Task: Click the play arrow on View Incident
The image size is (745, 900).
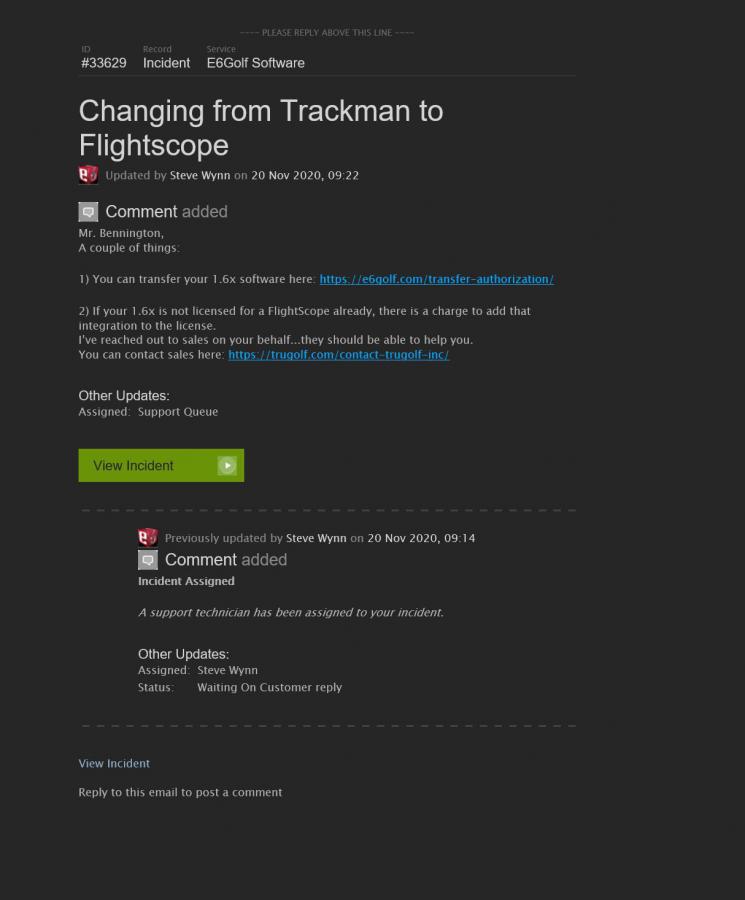Action: tap(227, 465)
